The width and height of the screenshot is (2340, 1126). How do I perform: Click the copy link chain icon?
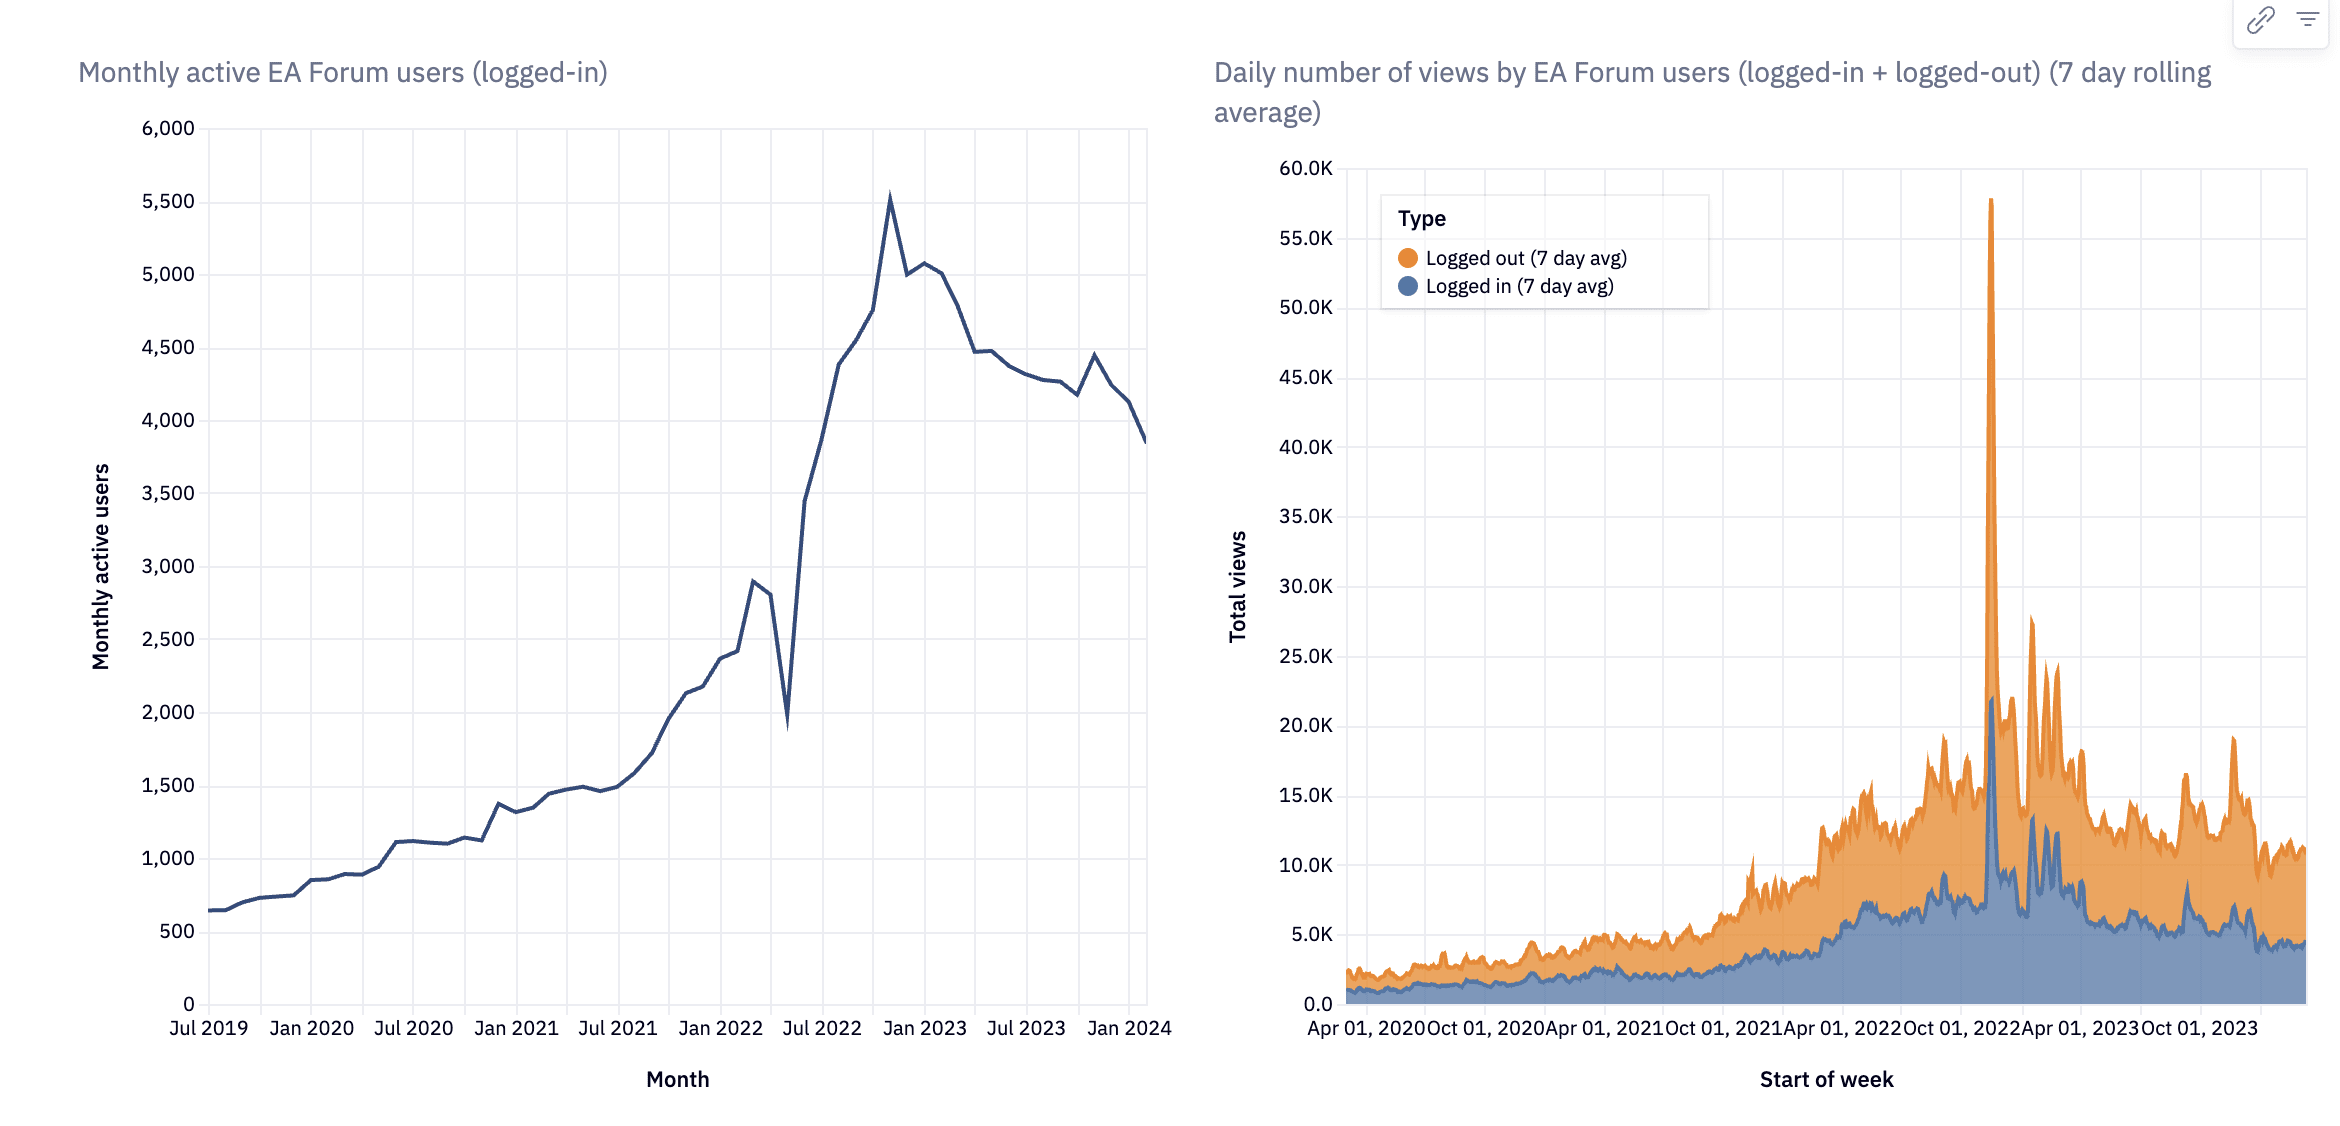pyautogui.click(x=2260, y=20)
